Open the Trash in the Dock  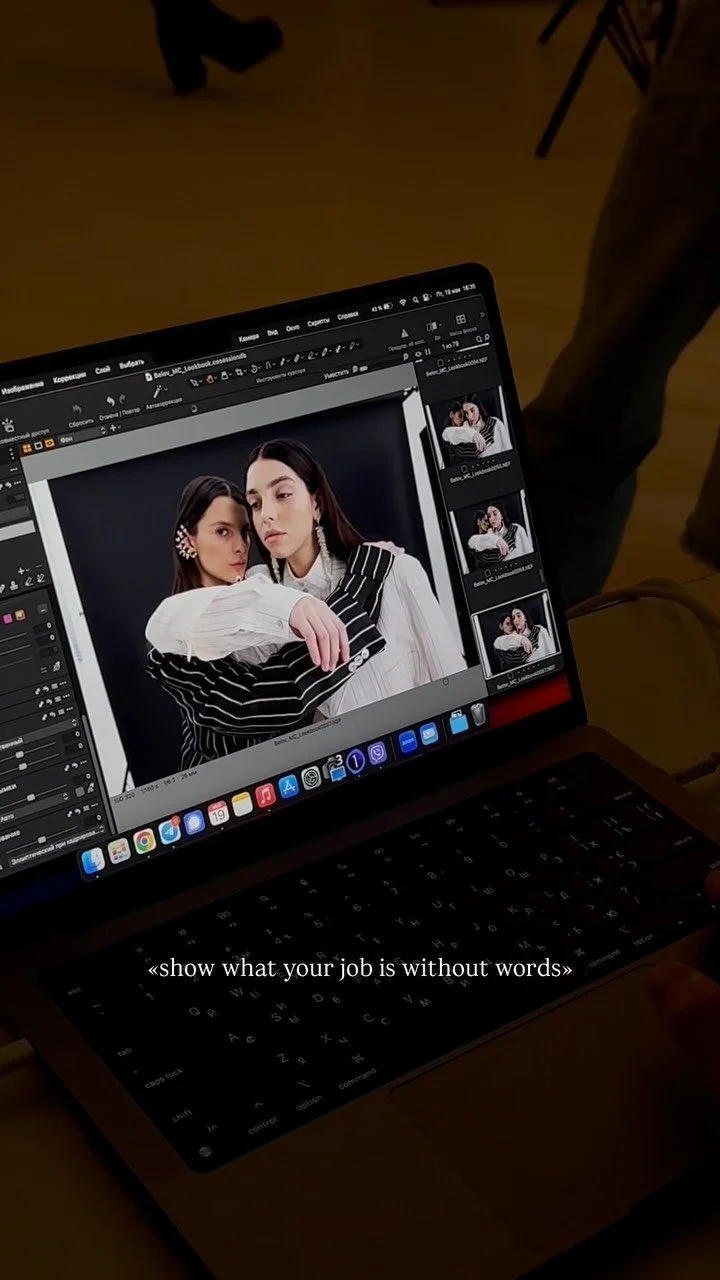tap(479, 714)
